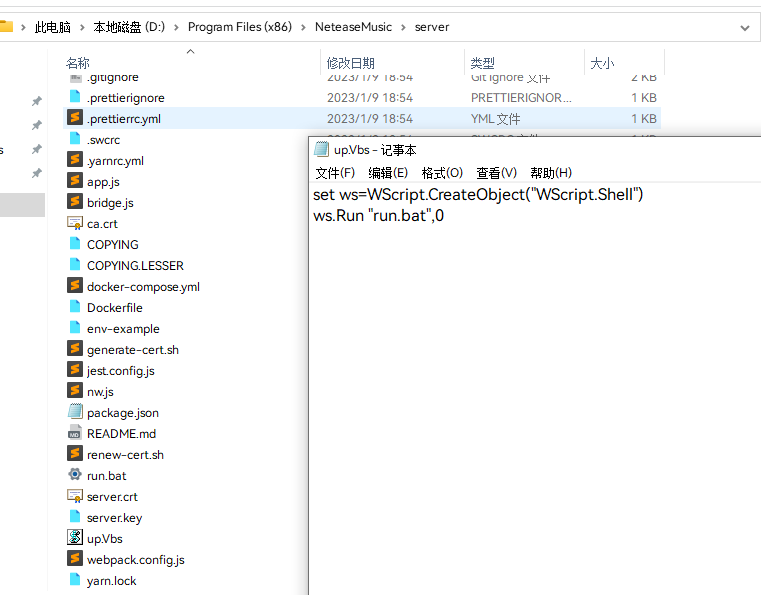Click the run.bat gear file icon

(x=75, y=475)
